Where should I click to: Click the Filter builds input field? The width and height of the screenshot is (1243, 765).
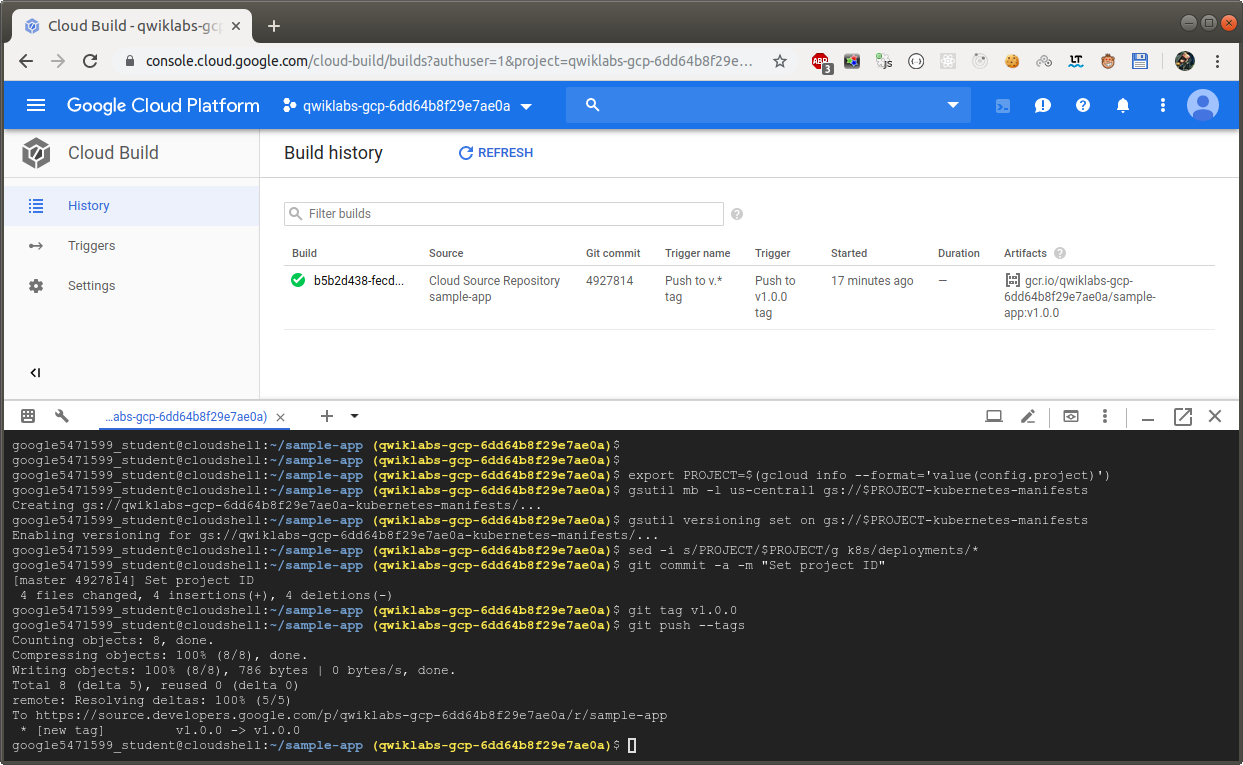click(504, 214)
